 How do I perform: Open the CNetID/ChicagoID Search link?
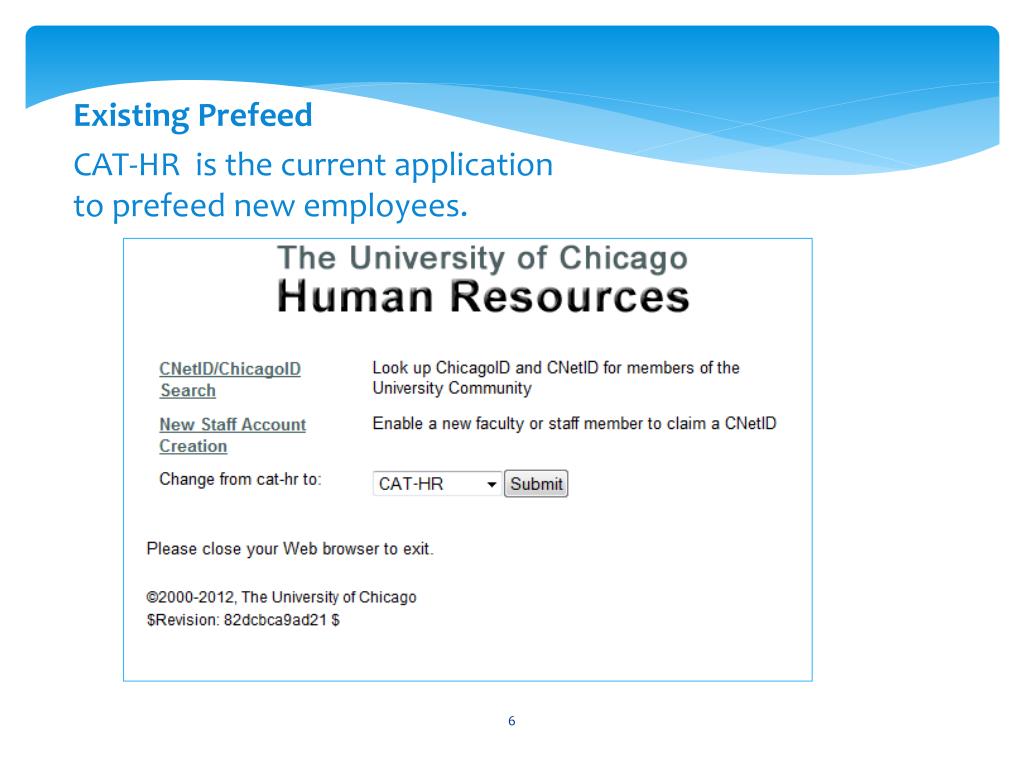tap(230, 379)
